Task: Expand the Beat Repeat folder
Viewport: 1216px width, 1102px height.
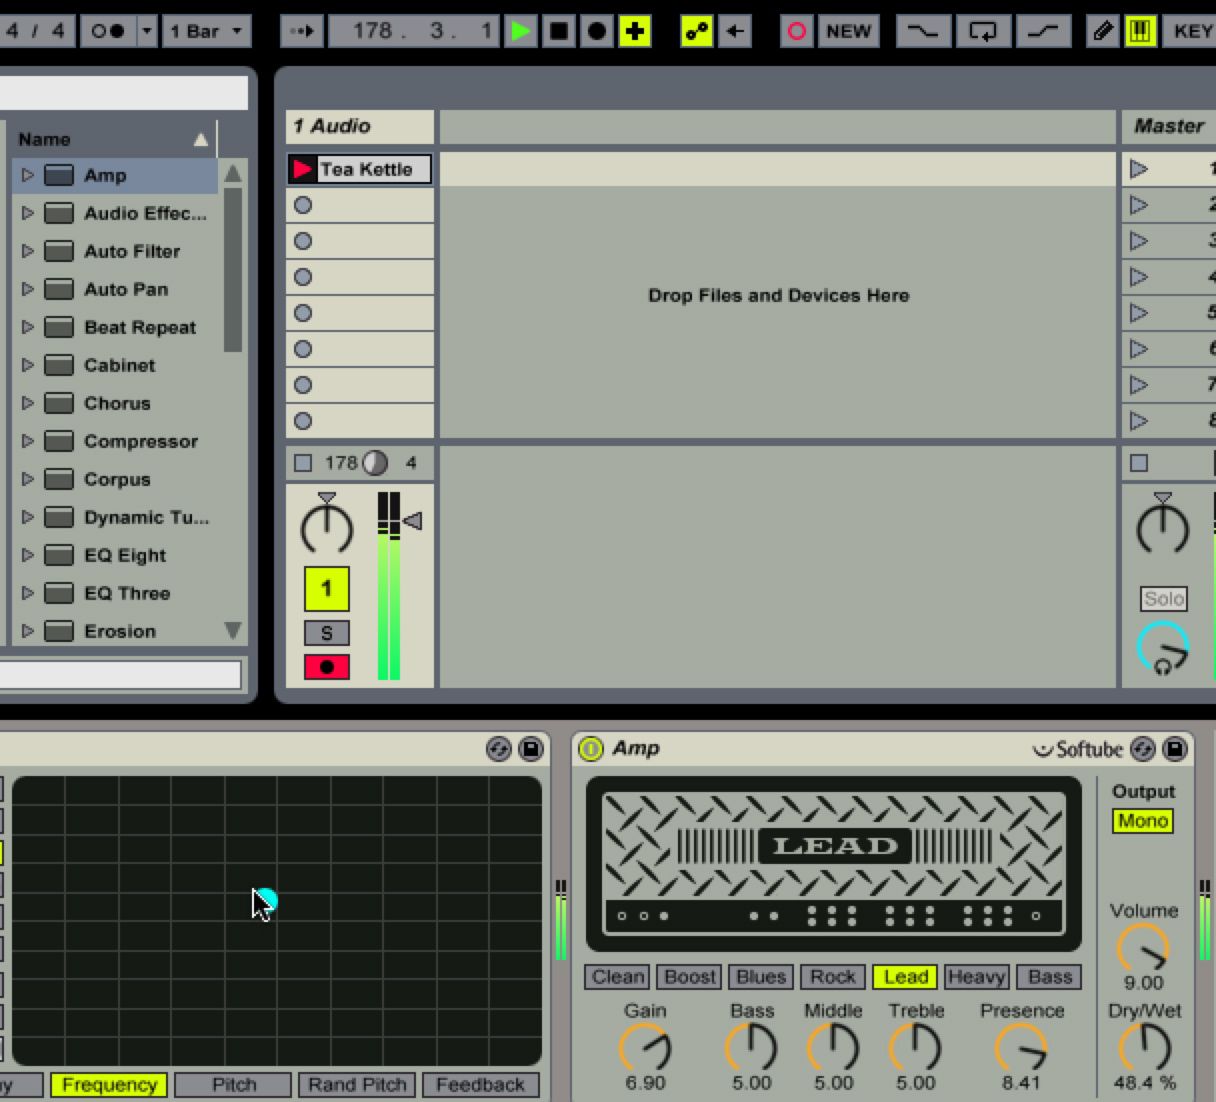Action: click(28, 327)
